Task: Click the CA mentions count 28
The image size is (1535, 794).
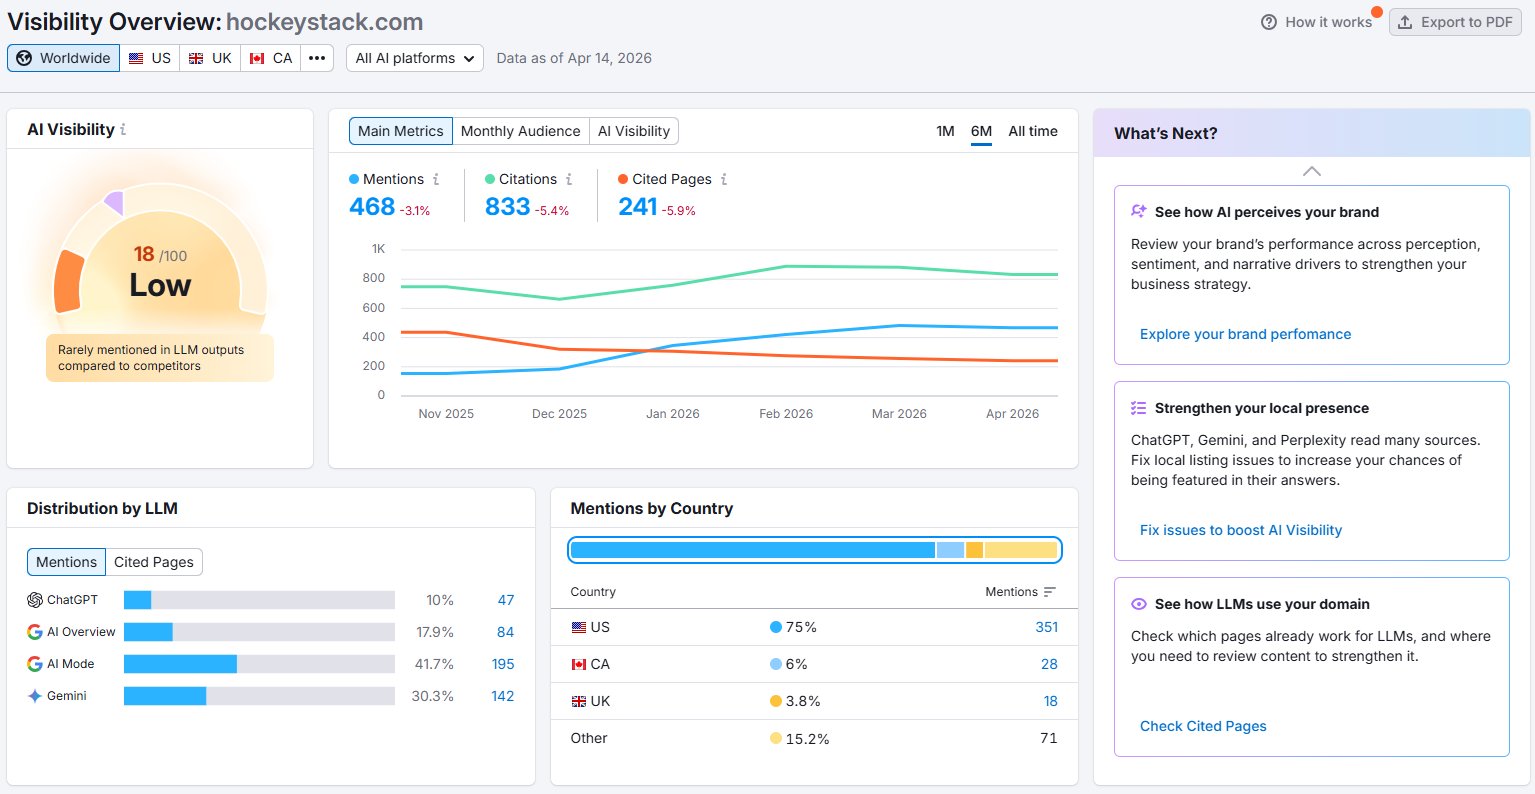Action: point(1049,664)
